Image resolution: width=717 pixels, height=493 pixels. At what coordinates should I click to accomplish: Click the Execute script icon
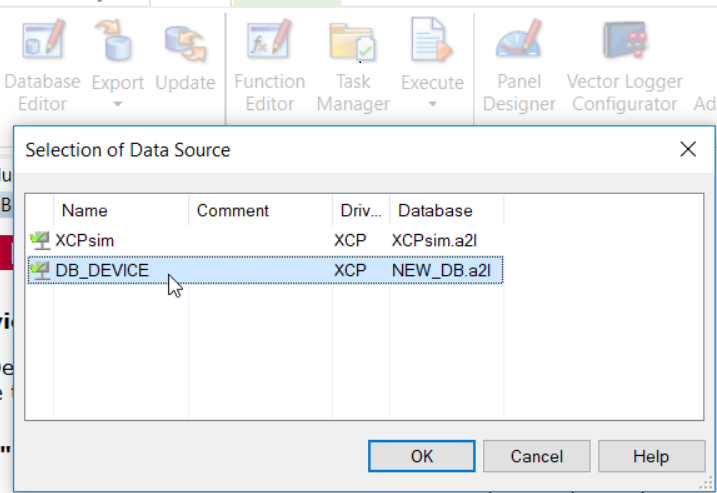432,40
